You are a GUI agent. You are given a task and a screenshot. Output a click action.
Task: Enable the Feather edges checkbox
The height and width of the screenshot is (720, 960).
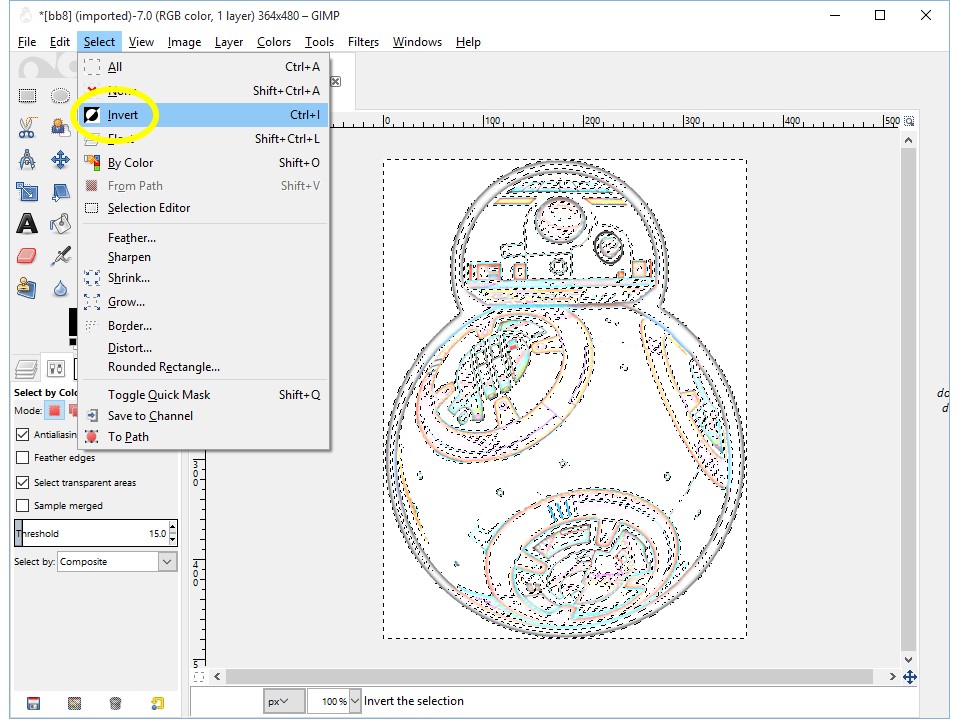pos(23,457)
